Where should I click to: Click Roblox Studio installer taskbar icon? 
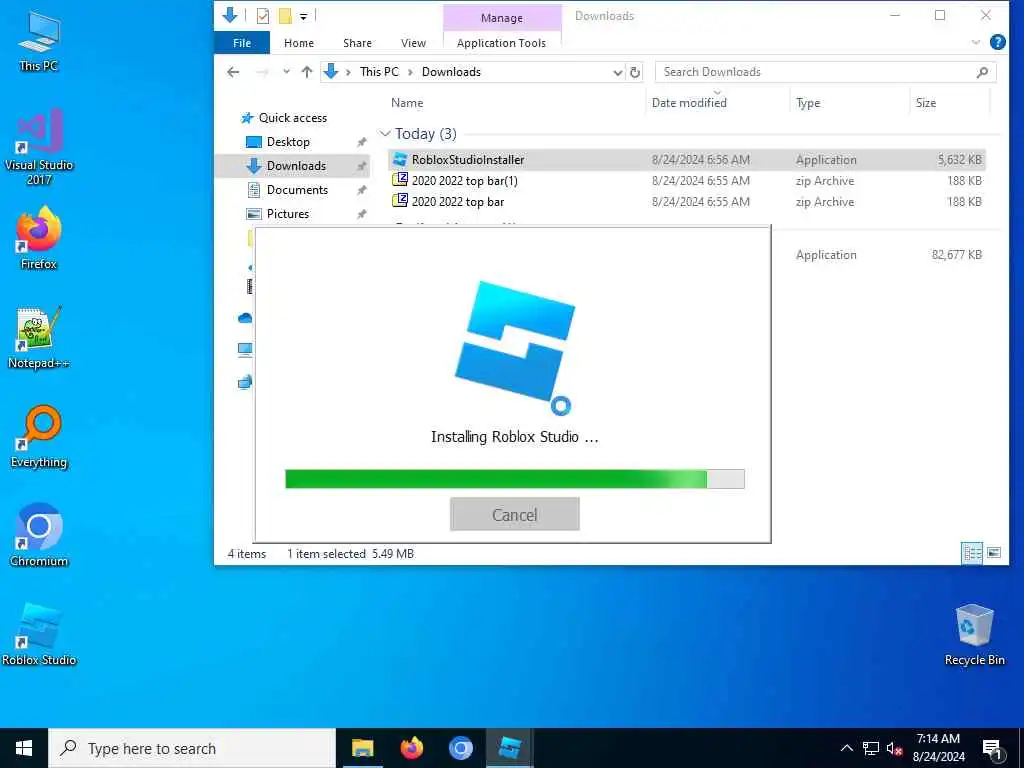509,748
